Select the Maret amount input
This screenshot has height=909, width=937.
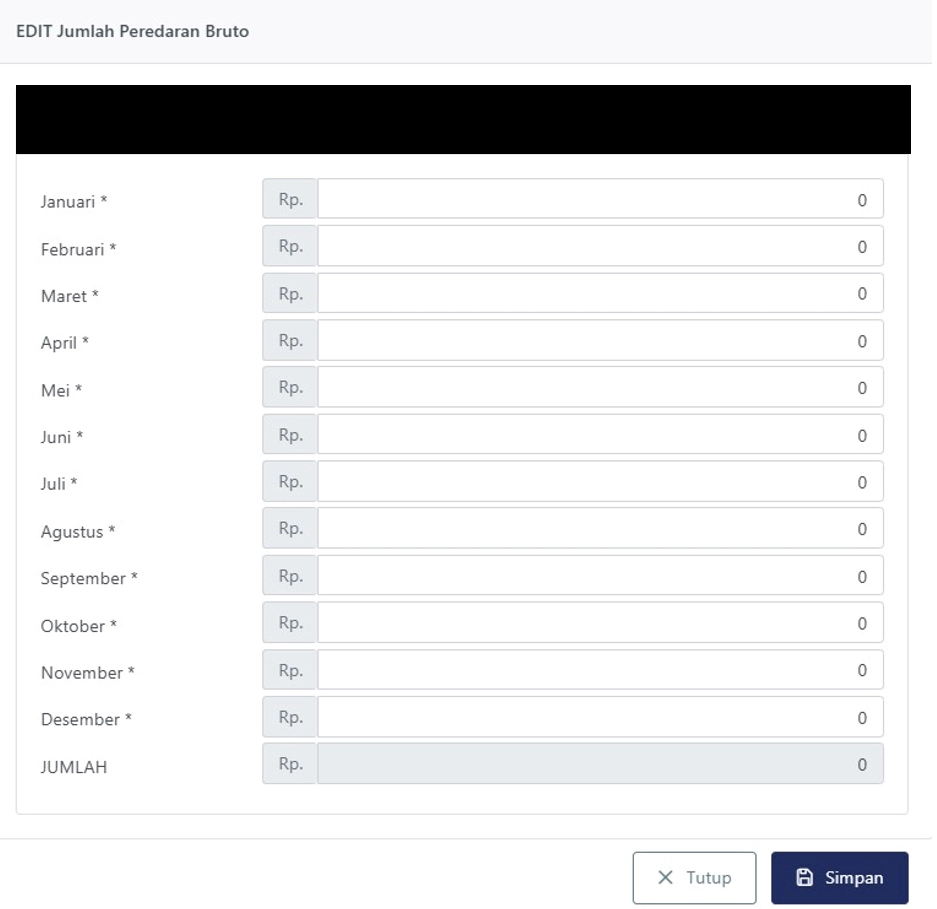(x=600, y=294)
